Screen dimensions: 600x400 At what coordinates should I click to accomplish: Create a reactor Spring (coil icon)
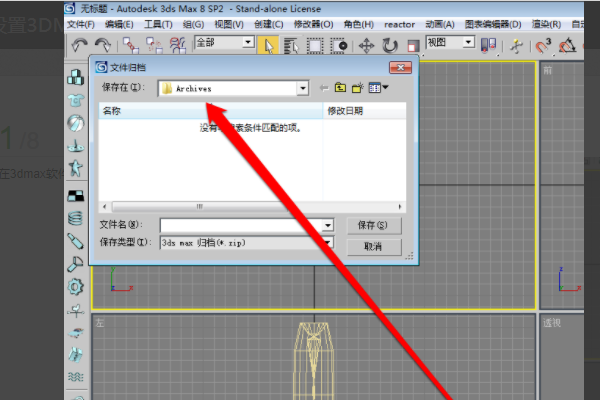tap(75, 218)
